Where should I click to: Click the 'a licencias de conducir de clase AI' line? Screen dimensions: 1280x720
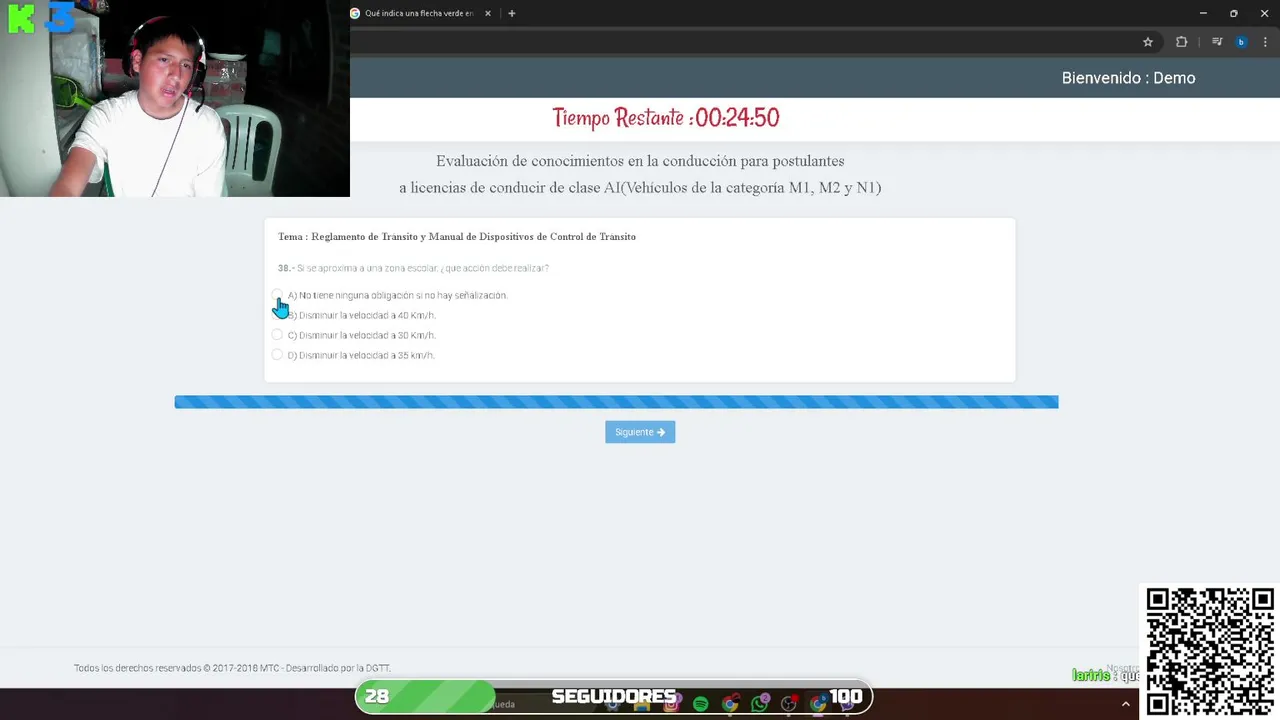pos(640,188)
